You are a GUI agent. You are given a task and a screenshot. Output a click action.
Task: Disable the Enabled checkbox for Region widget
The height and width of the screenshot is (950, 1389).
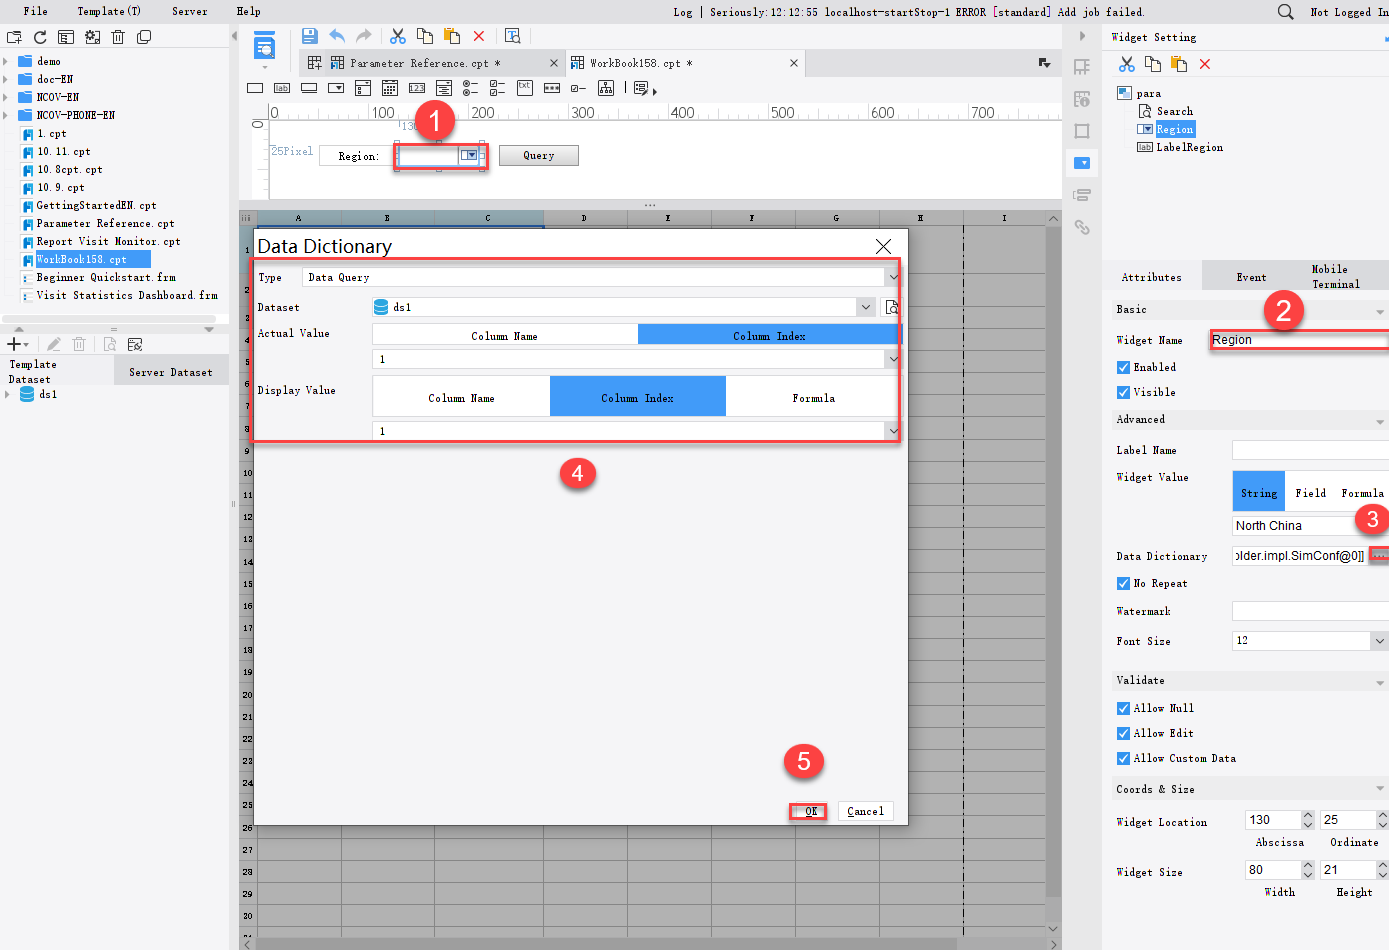coord(1124,366)
